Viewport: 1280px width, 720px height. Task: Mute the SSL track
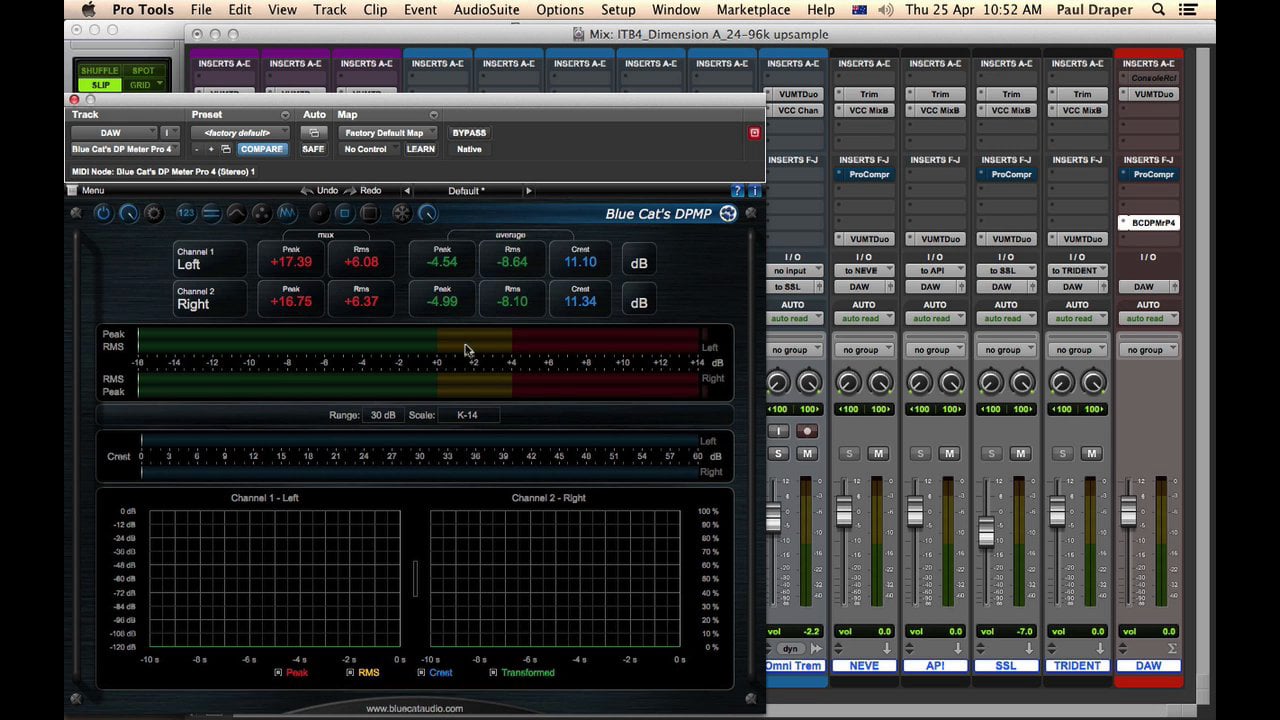pyautogui.click(x=1020, y=454)
